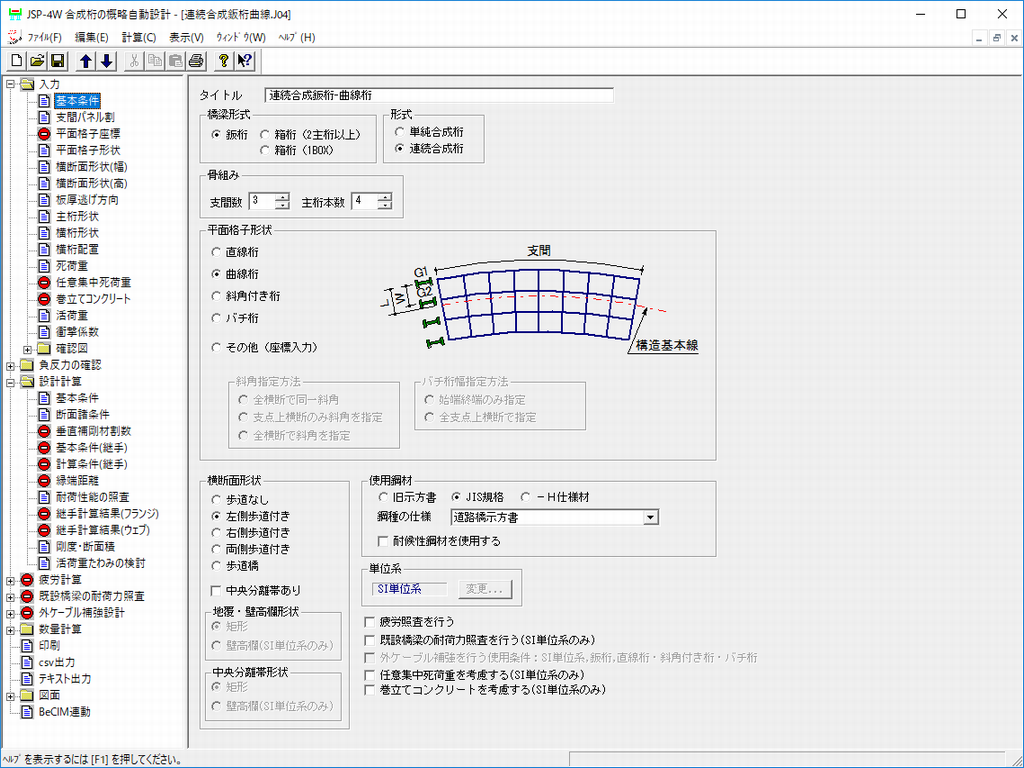Check 耐候性鋼材を使用する option
The width and height of the screenshot is (1024, 768).
click(384, 541)
